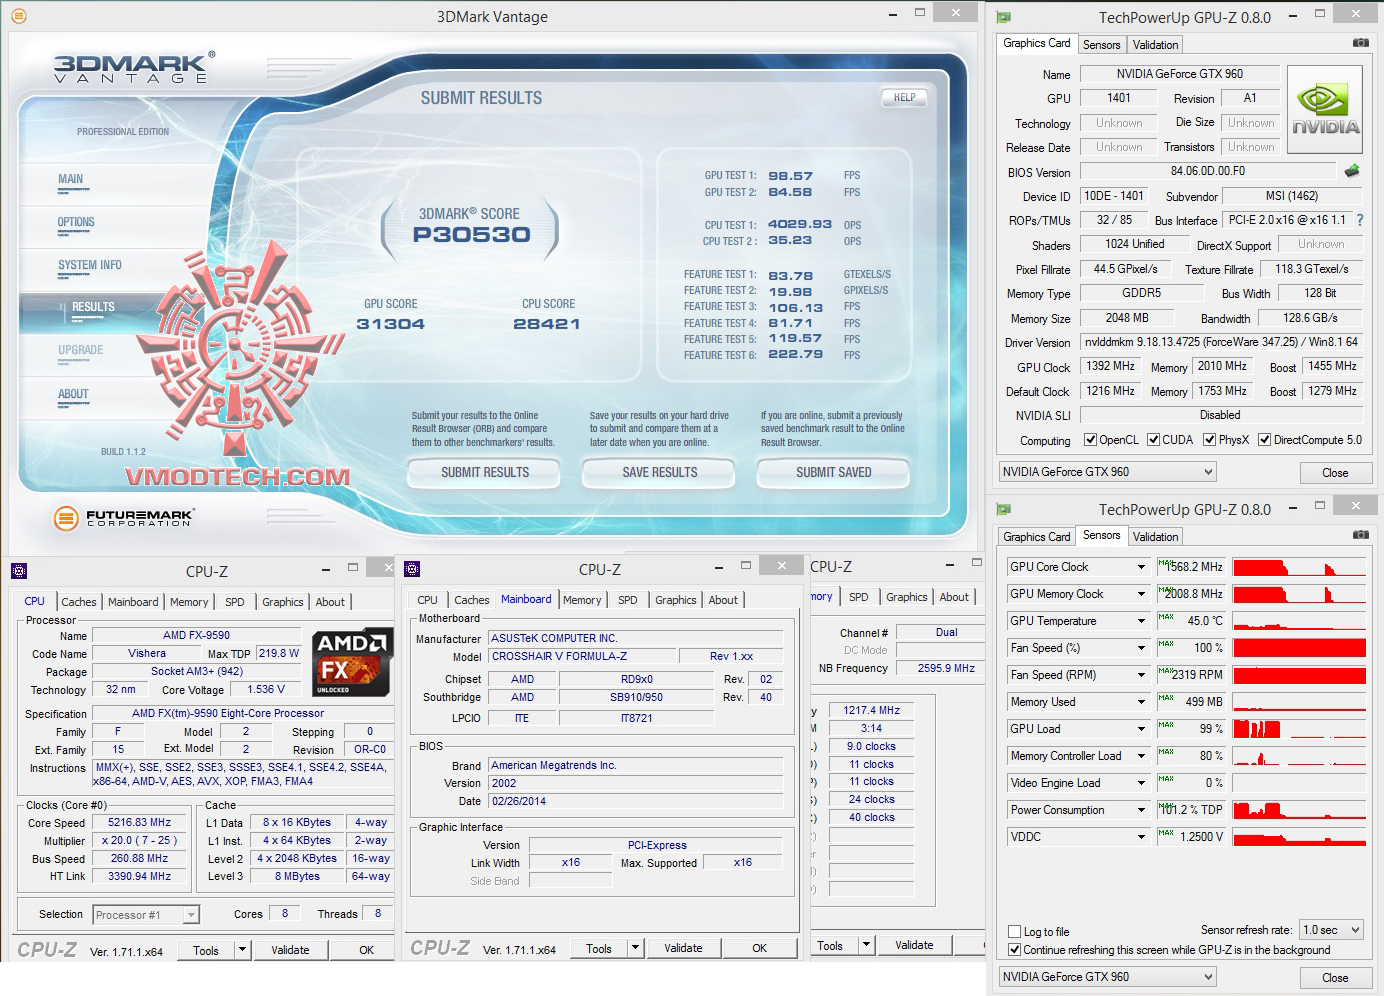1384x996 pixels.
Task: Click Close in the GPU-Z window showing Device ID
Action: point(1335,472)
